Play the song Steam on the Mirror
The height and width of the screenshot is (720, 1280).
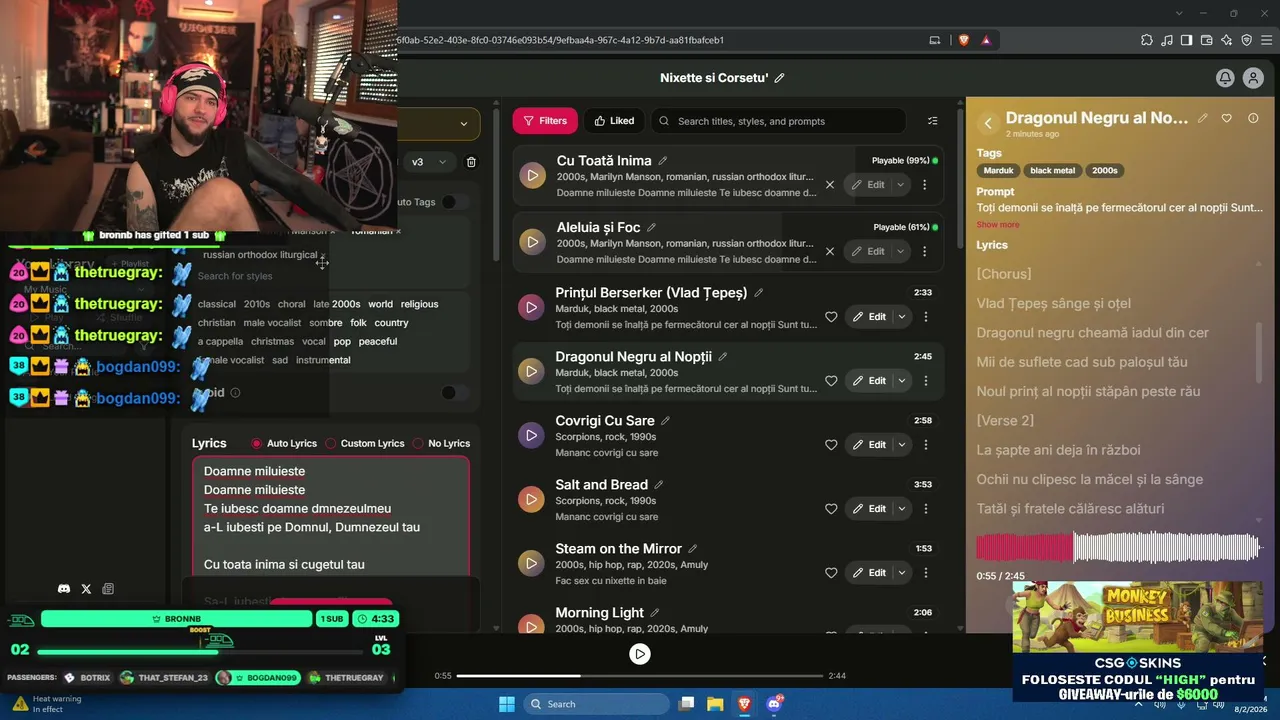[x=531, y=563]
